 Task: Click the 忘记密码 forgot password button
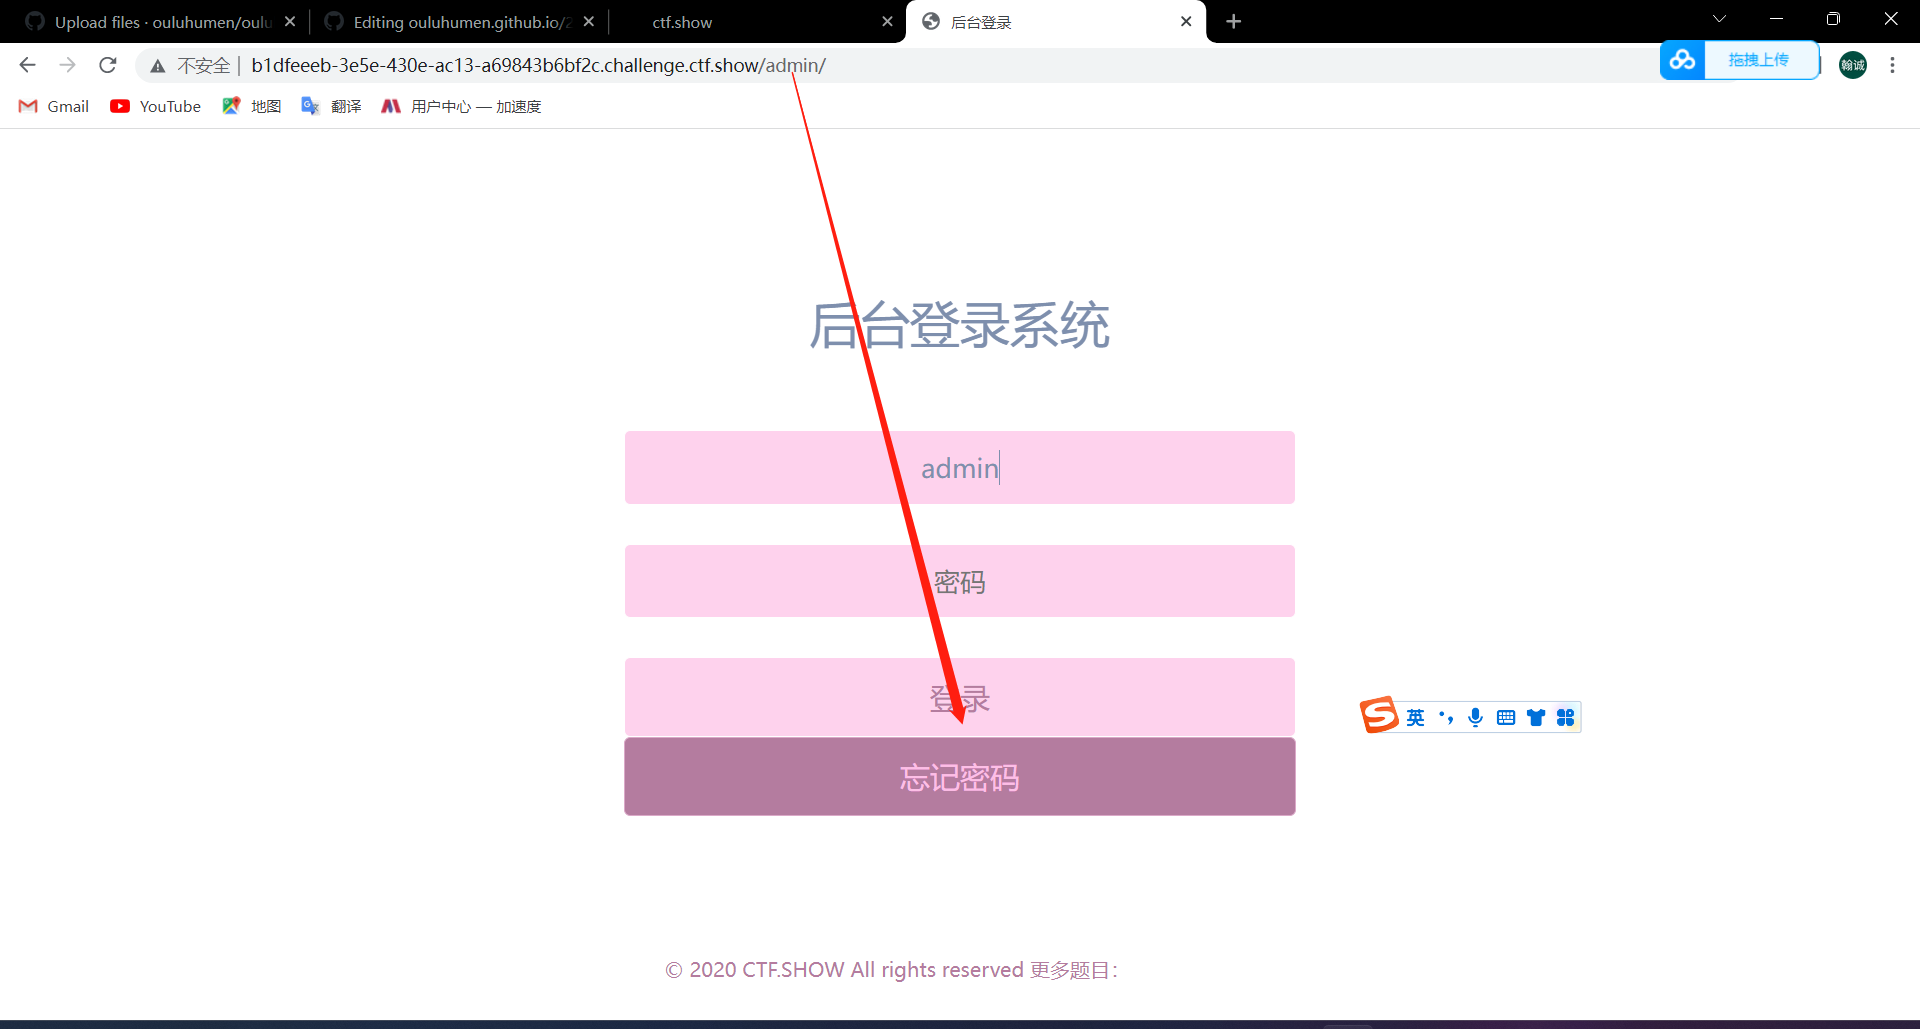click(x=959, y=777)
